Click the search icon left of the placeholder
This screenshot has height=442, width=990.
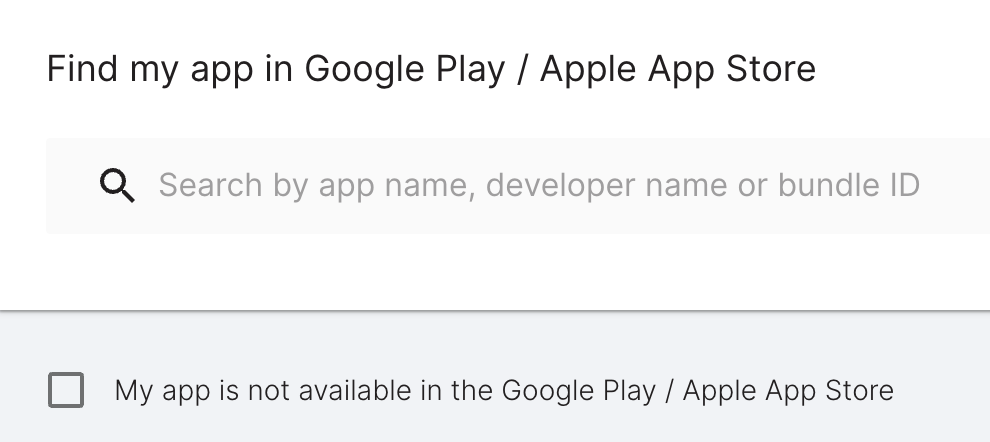tap(117, 186)
